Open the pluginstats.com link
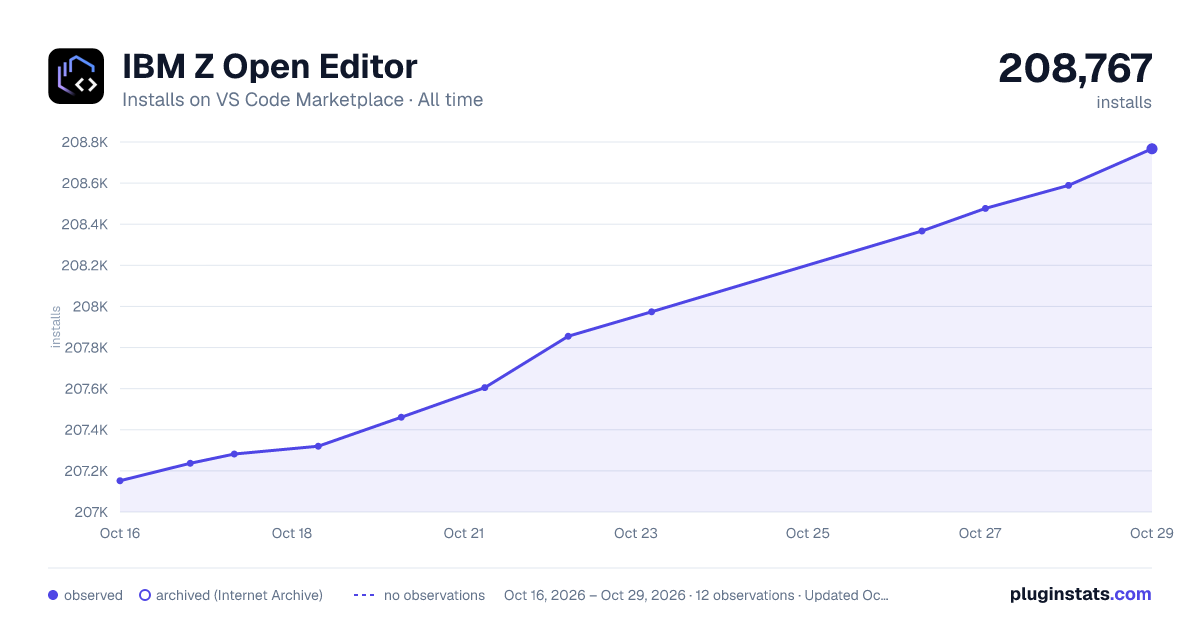Screen dimensions: 1200x630 coord(1081,594)
